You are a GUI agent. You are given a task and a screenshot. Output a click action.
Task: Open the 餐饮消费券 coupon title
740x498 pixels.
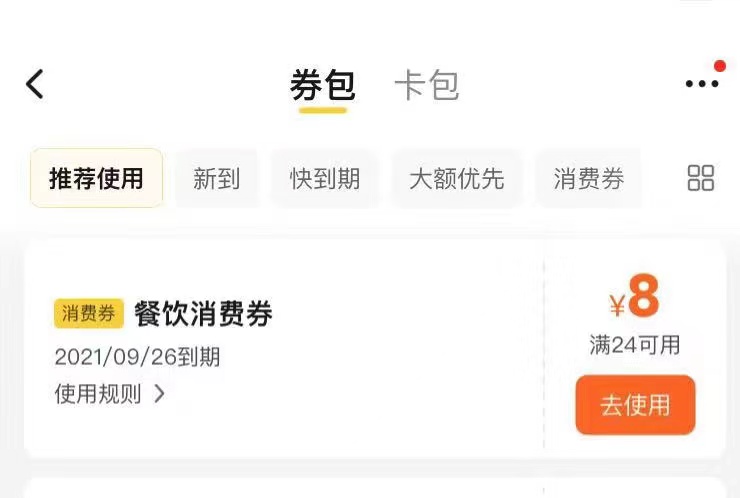[x=203, y=313]
